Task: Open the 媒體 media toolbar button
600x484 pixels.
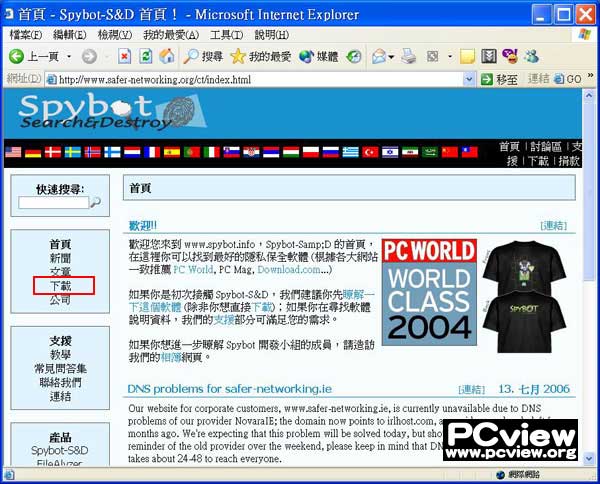Action: point(319,57)
